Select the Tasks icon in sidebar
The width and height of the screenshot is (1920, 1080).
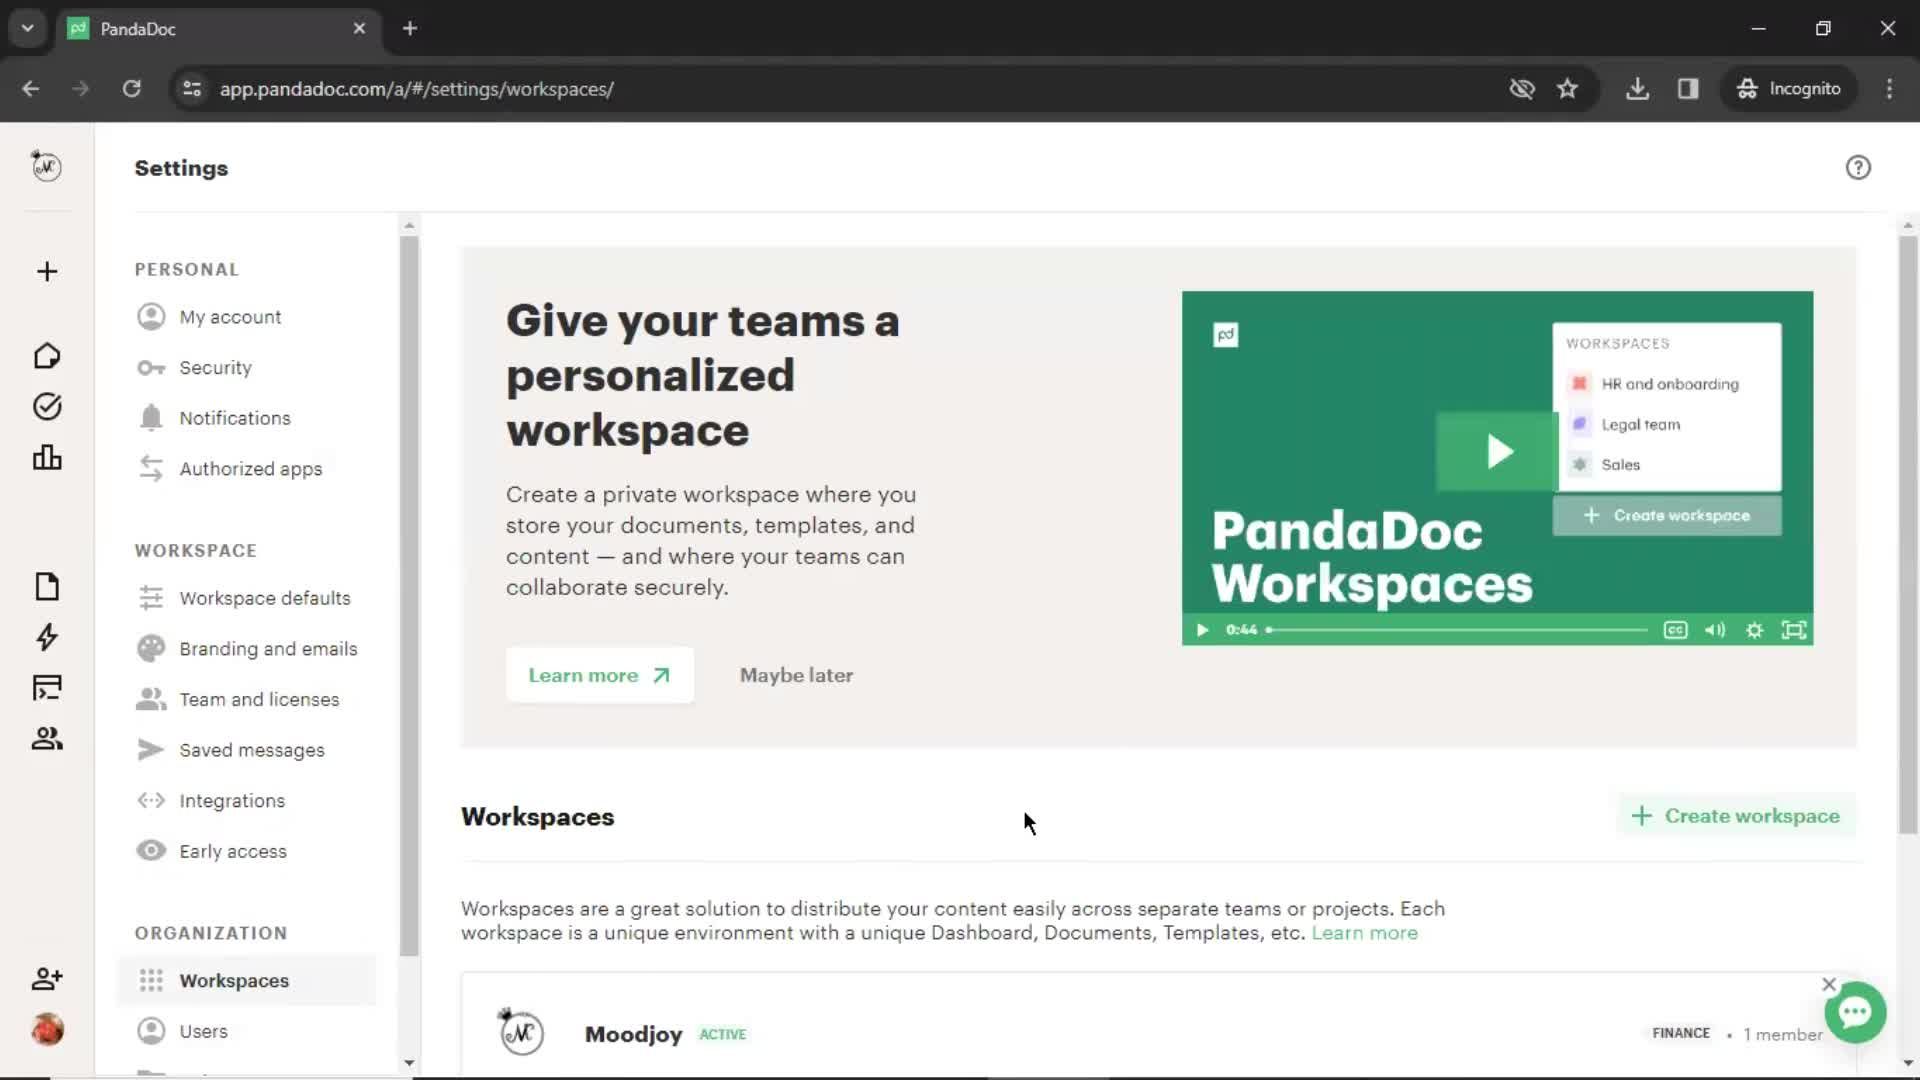coord(47,406)
